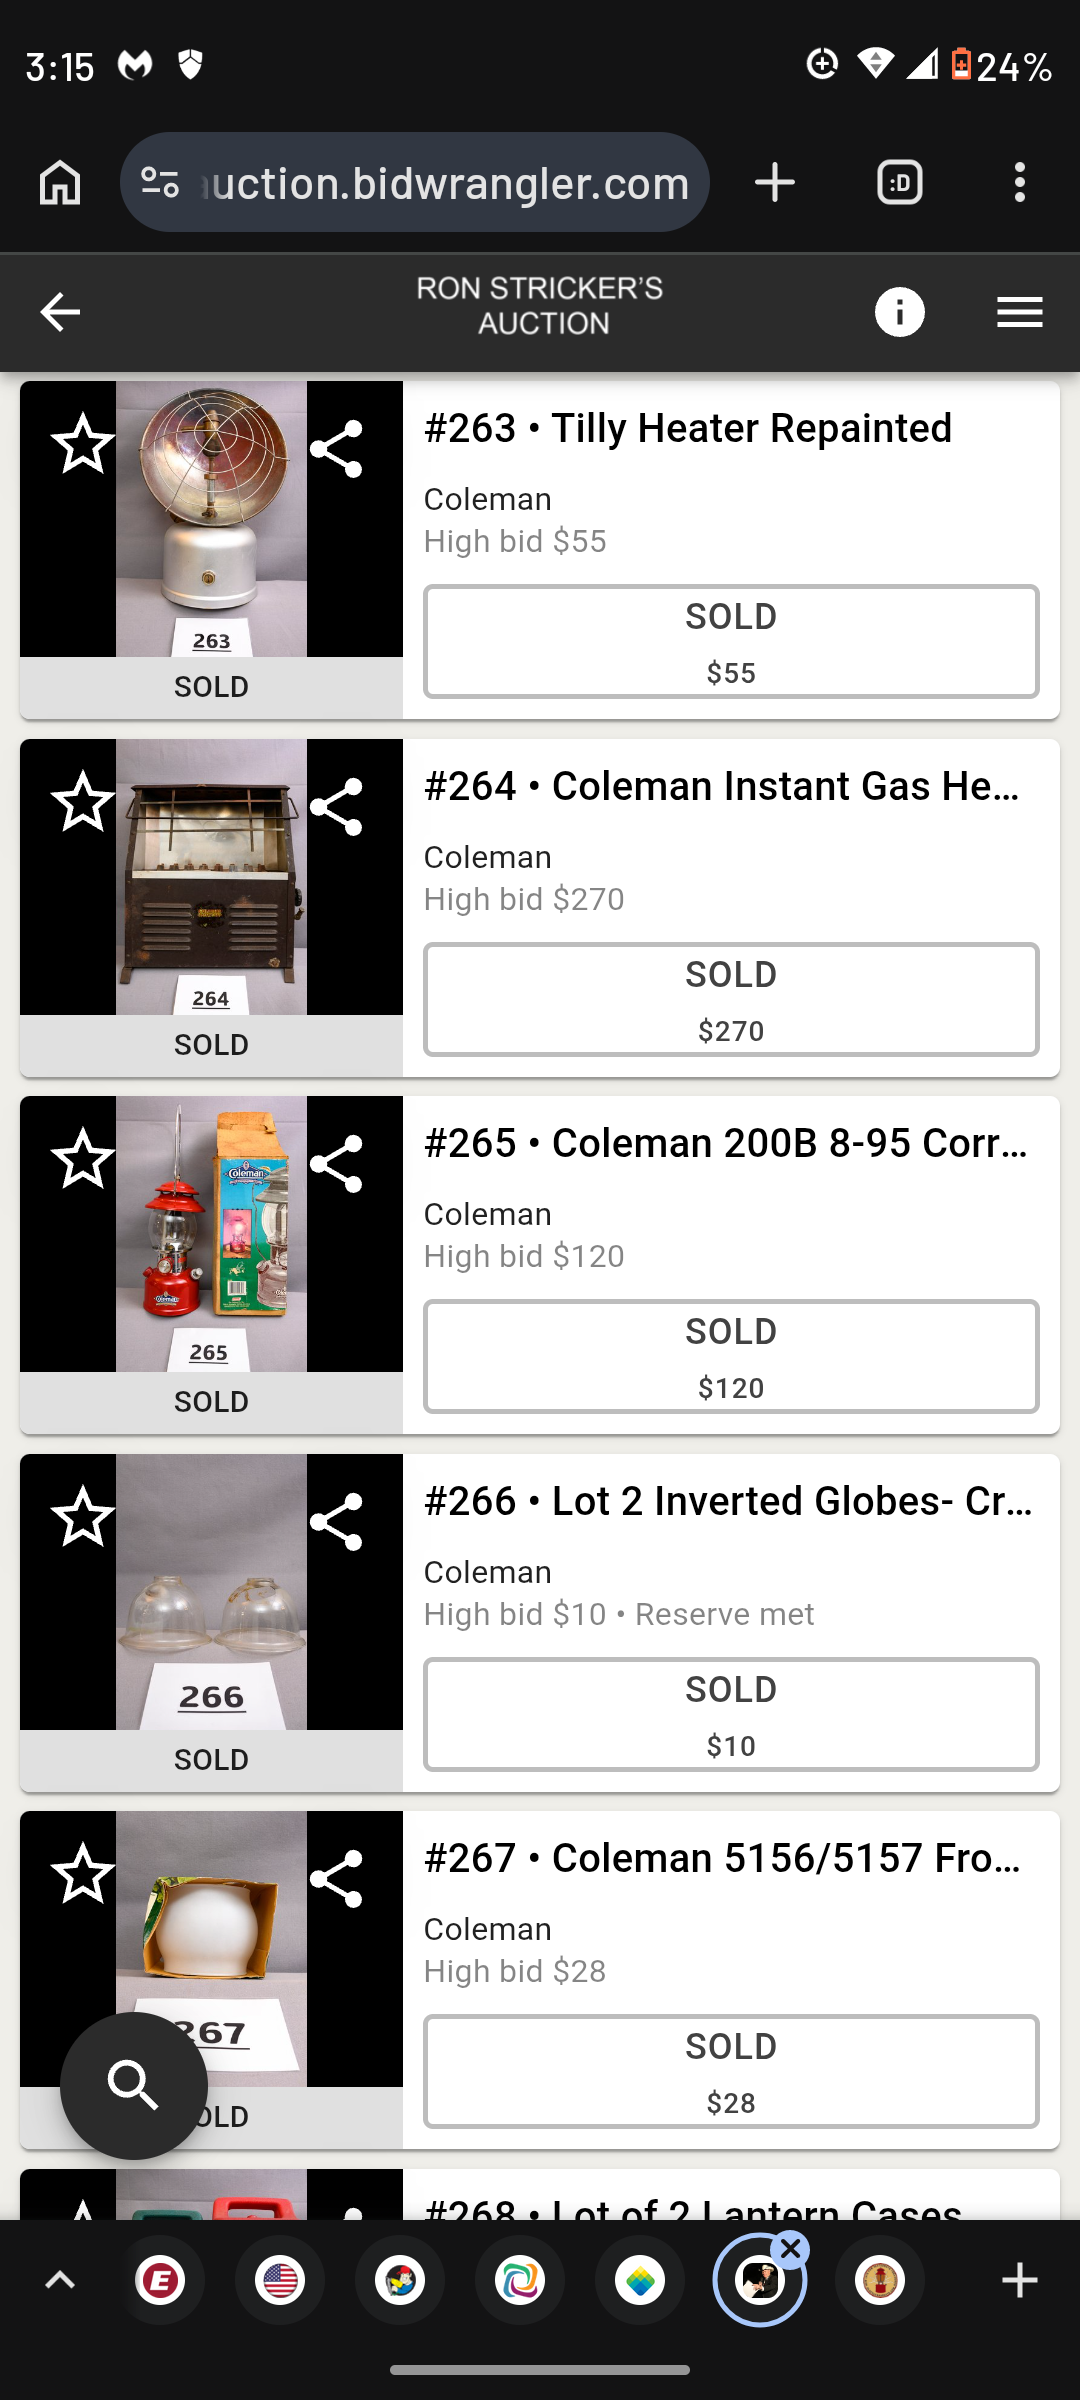Open browser home page icon
1080x2400 pixels.
60,183
